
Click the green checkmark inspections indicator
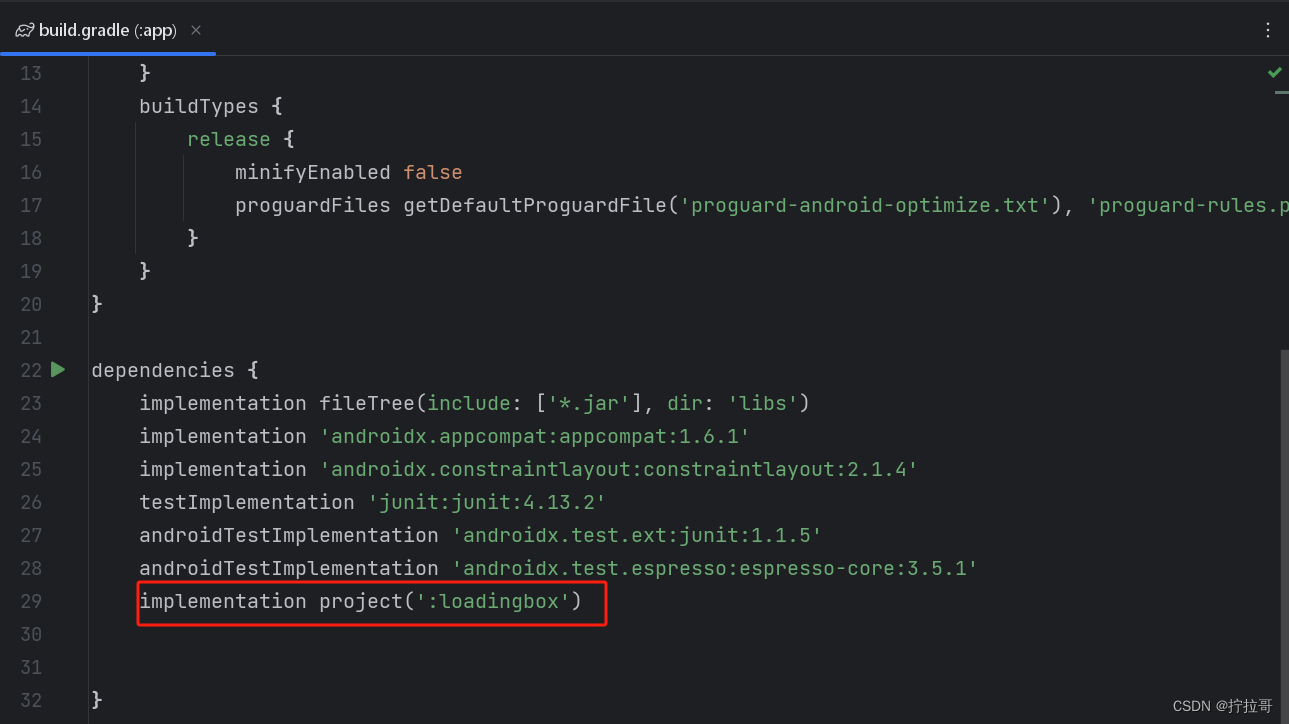point(1275,72)
